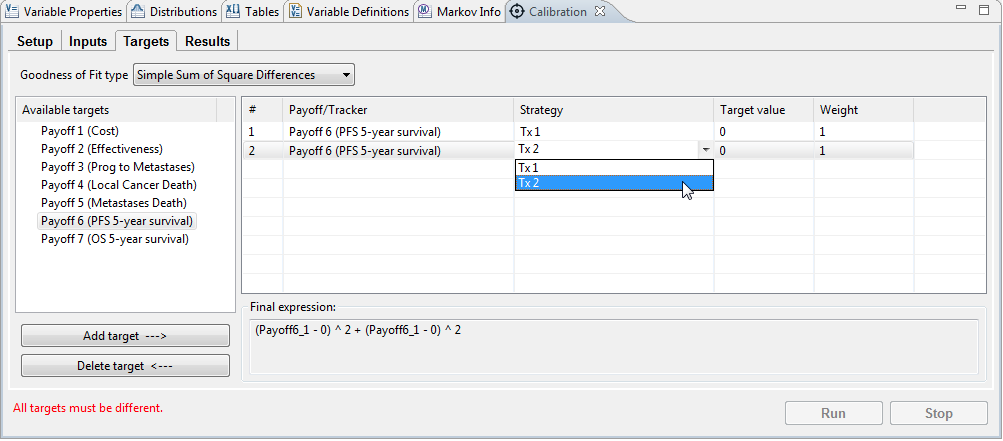Switch to the Setup tab

coord(35,41)
